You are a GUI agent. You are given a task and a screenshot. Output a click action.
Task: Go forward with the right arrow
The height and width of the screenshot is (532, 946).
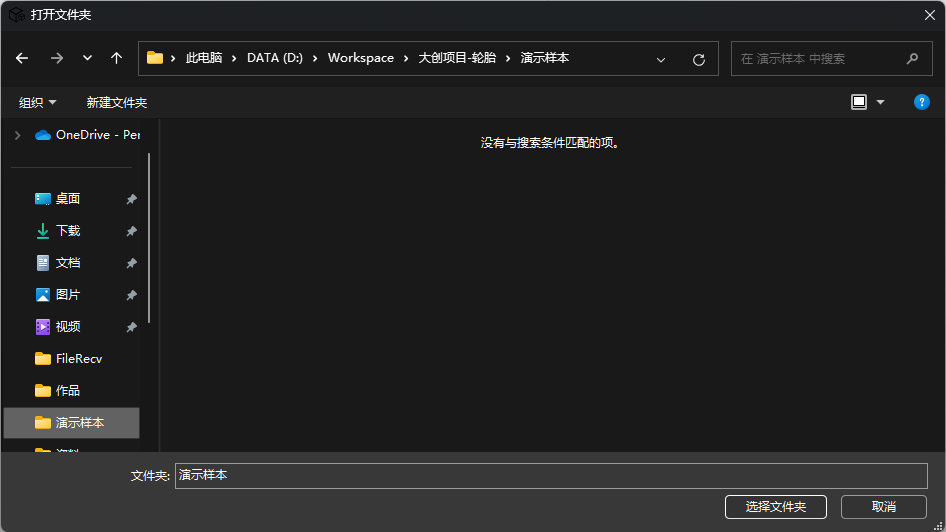[x=57, y=58]
